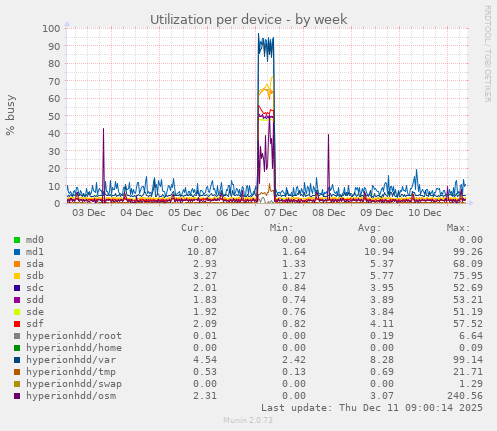Click the md1 blue legend swatch
The height and width of the screenshot is (431, 497).
(17, 252)
